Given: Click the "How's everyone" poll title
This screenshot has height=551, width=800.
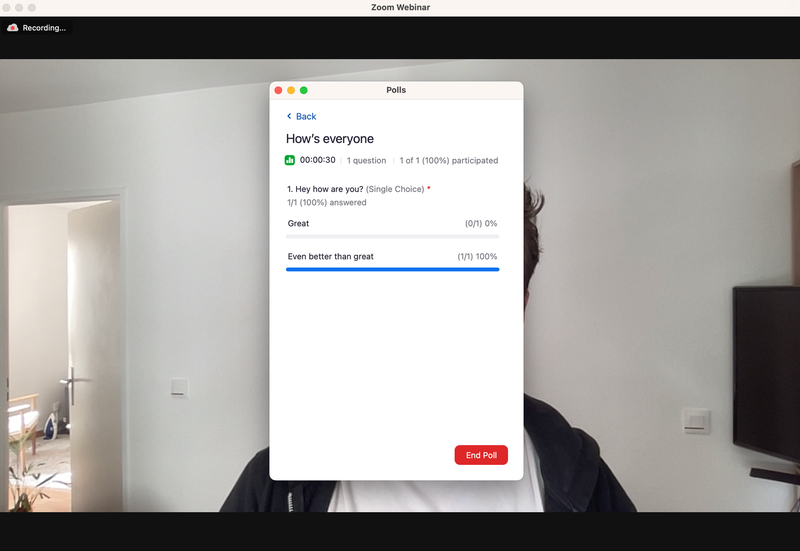Looking at the screenshot, I should pyautogui.click(x=330, y=139).
